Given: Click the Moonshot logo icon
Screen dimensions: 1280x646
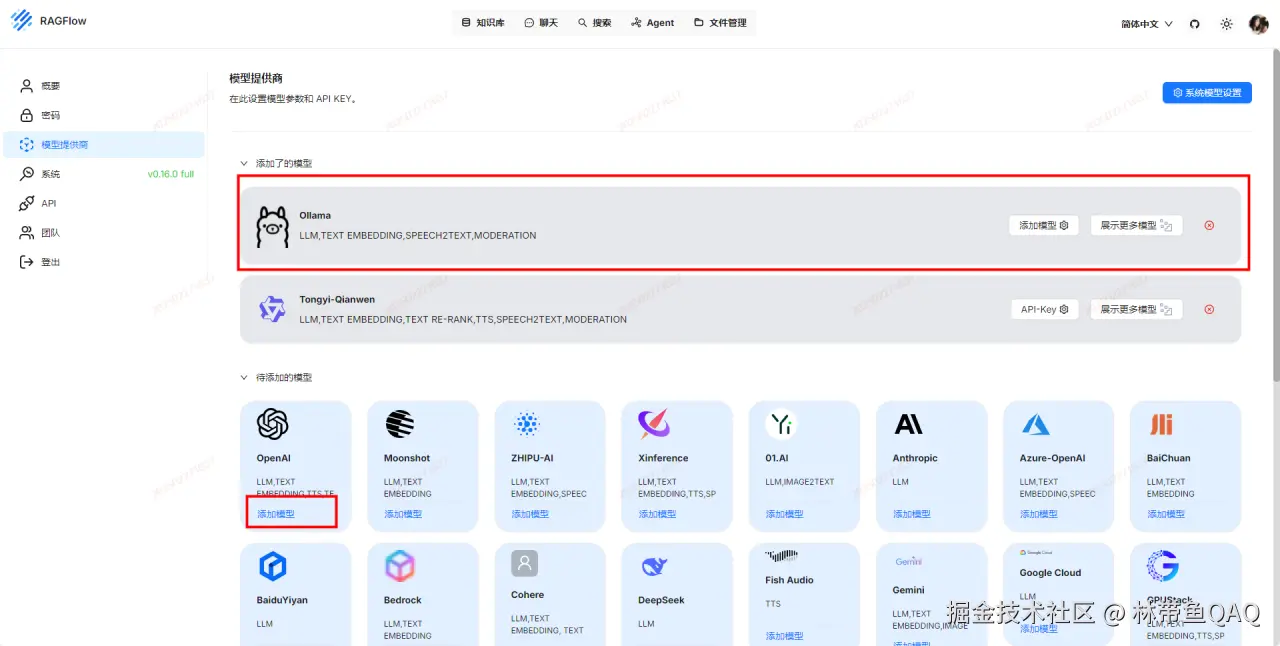Looking at the screenshot, I should [399, 424].
